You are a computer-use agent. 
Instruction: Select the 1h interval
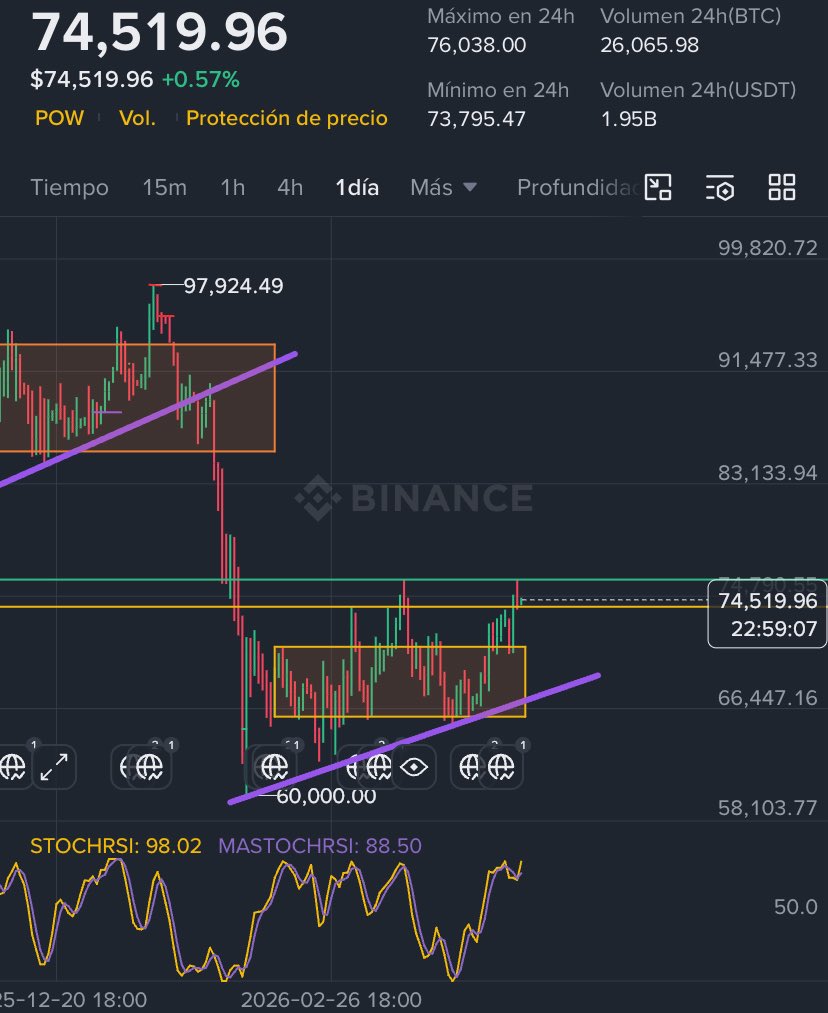[x=232, y=187]
